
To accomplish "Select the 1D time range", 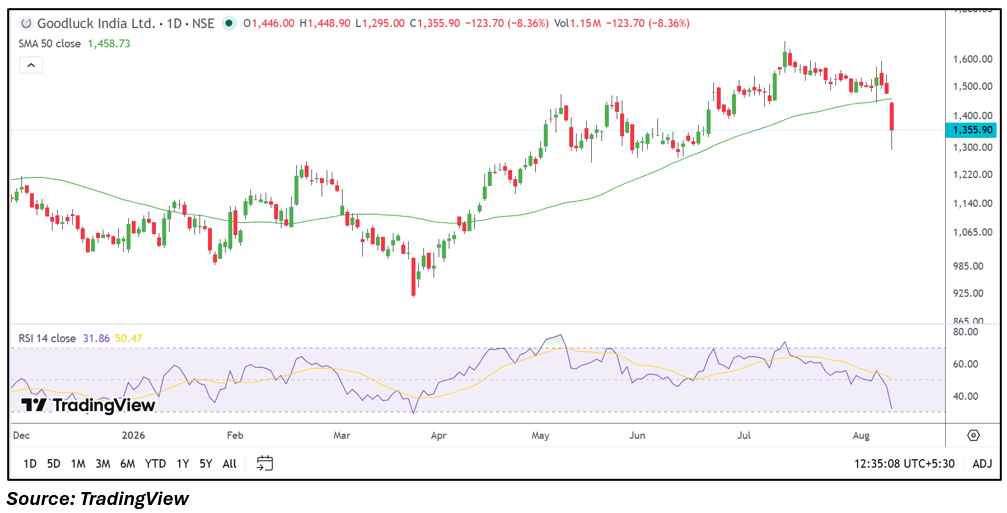I will pyautogui.click(x=30, y=464).
